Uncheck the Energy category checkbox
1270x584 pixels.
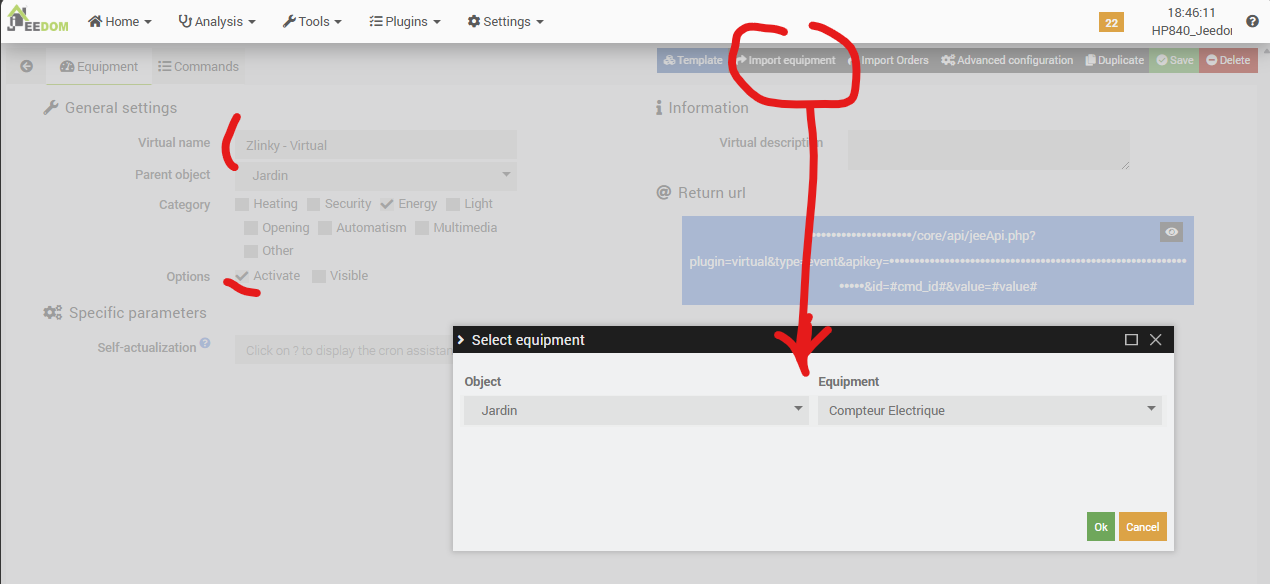coord(387,204)
